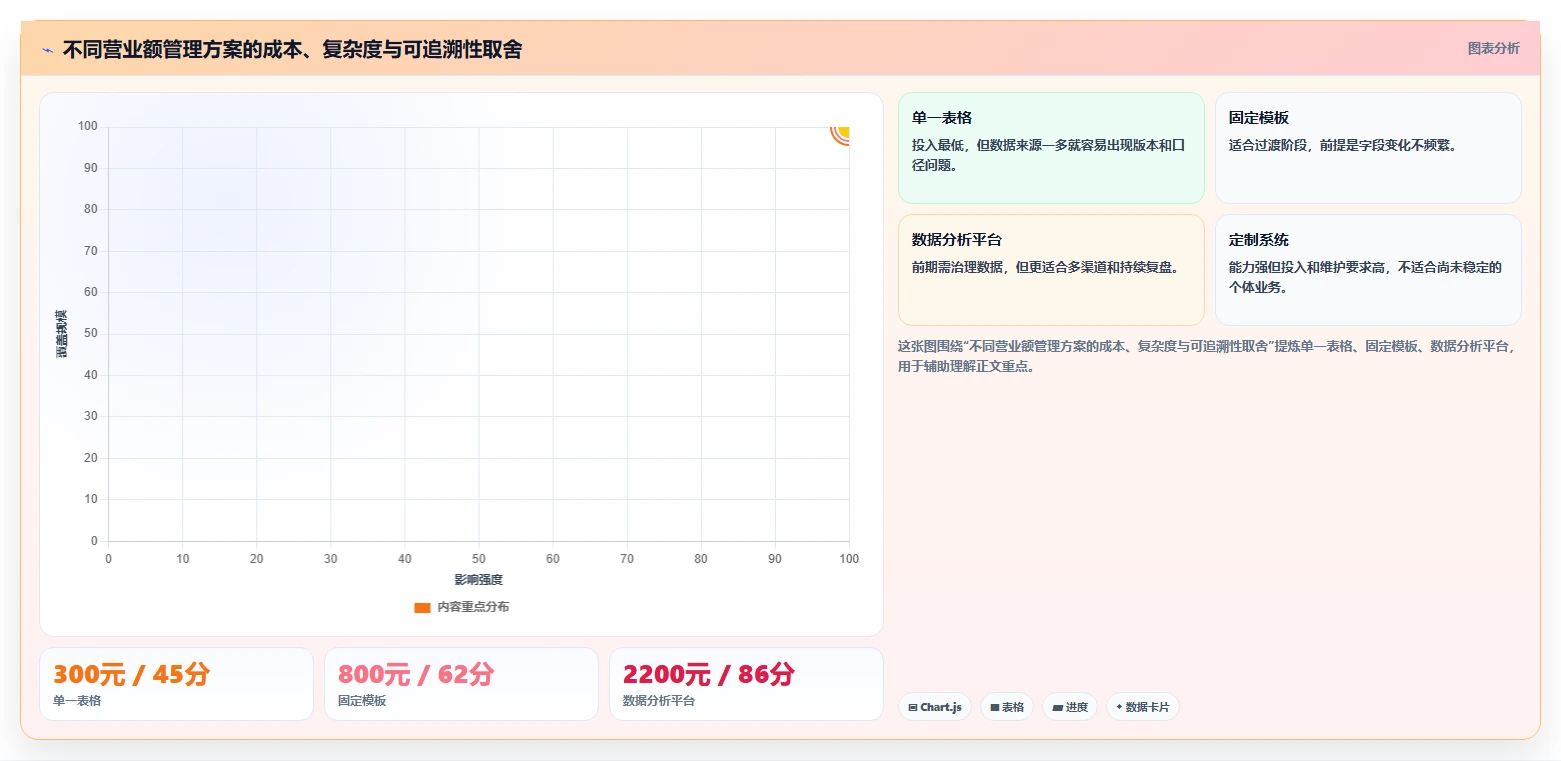
Task: Click the 覆盖规模 y-axis title
Action: [x=62, y=334]
